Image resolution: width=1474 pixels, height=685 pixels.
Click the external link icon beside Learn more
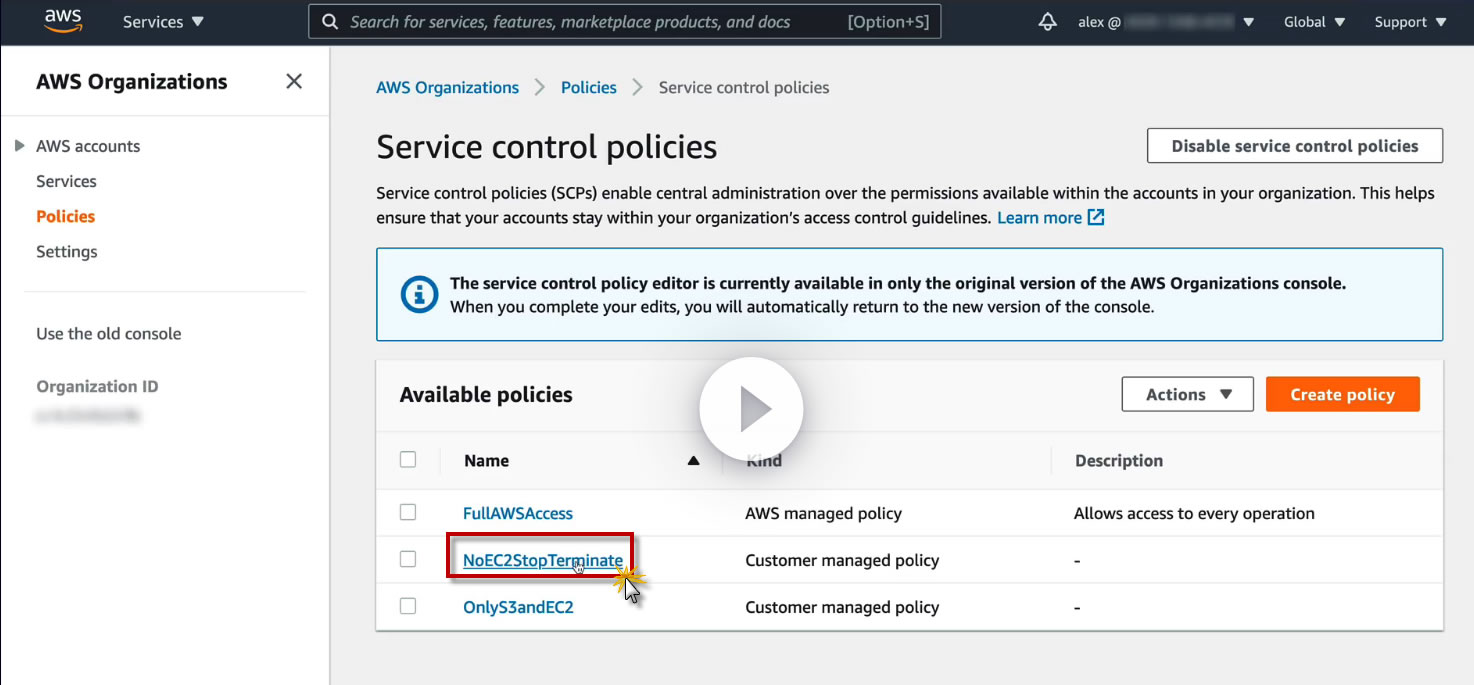(1096, 218)
